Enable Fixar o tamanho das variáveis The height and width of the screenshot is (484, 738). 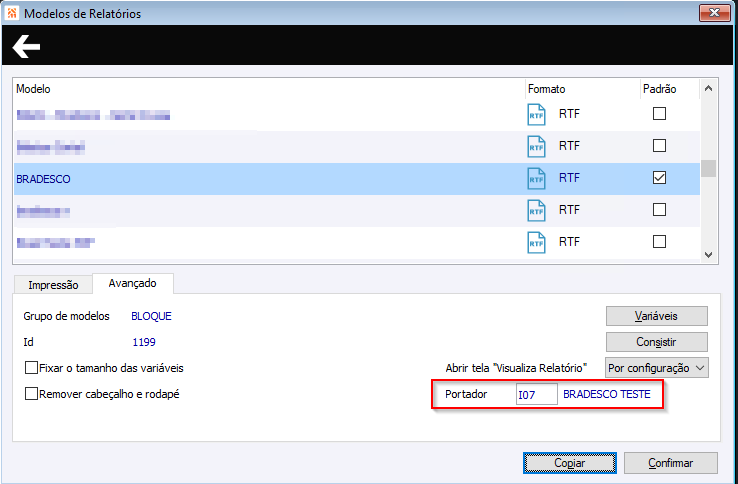(31, 367)
